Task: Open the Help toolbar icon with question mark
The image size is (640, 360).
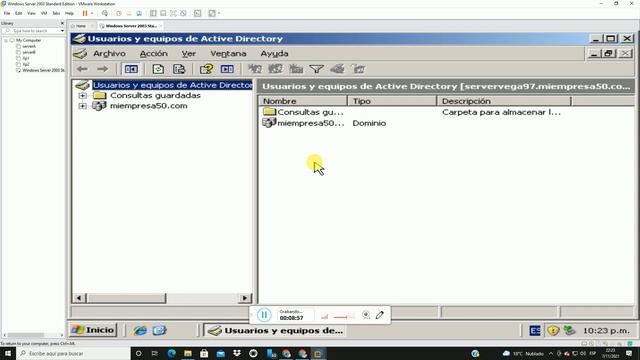Action: tap(206, 69)
